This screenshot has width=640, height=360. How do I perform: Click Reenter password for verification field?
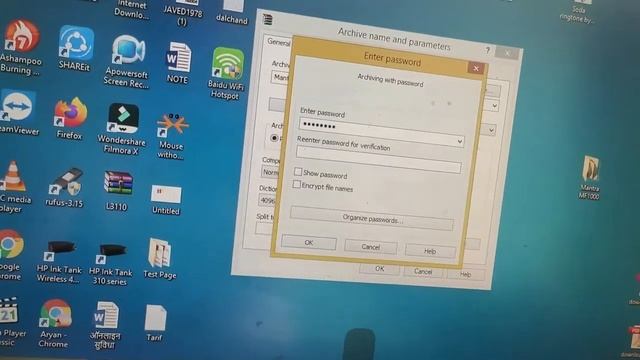378,159
